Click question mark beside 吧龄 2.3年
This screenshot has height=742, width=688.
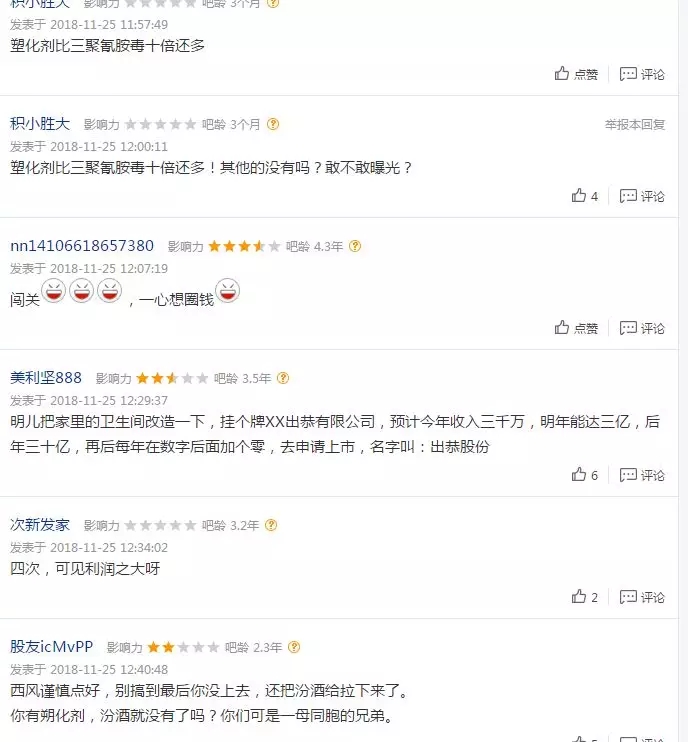[x=294, y=647]
